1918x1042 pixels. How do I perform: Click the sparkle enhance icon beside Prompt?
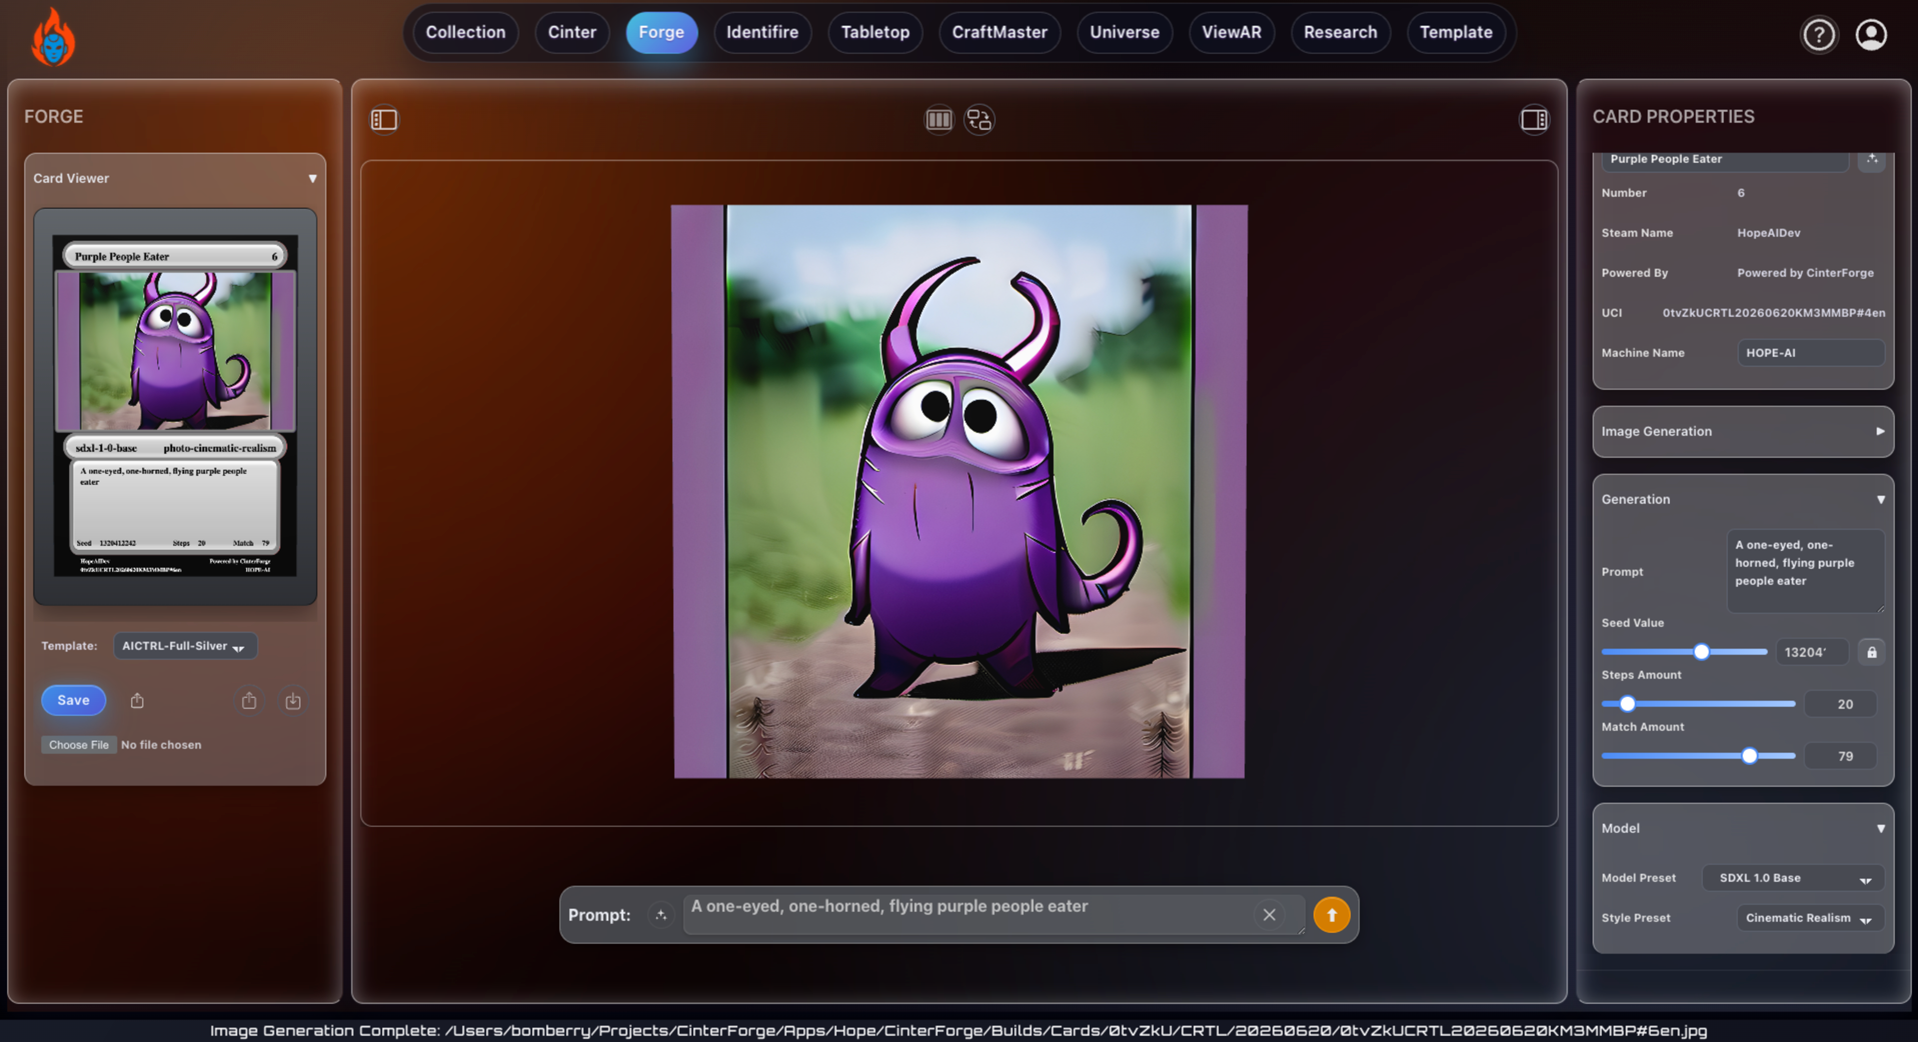660,915
